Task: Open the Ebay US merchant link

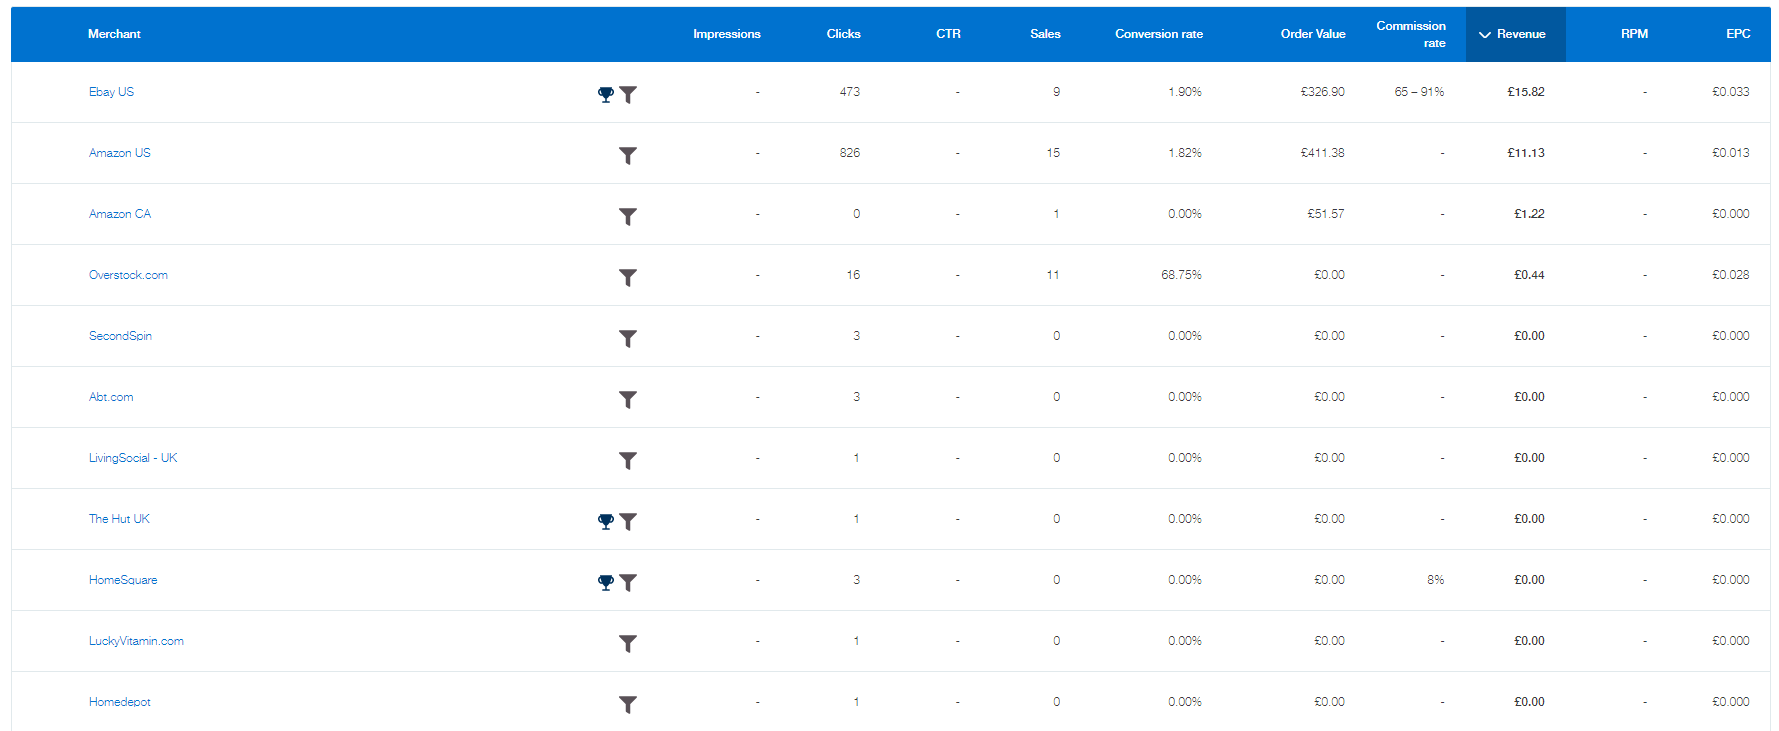Action: click(x=111, y=92)
